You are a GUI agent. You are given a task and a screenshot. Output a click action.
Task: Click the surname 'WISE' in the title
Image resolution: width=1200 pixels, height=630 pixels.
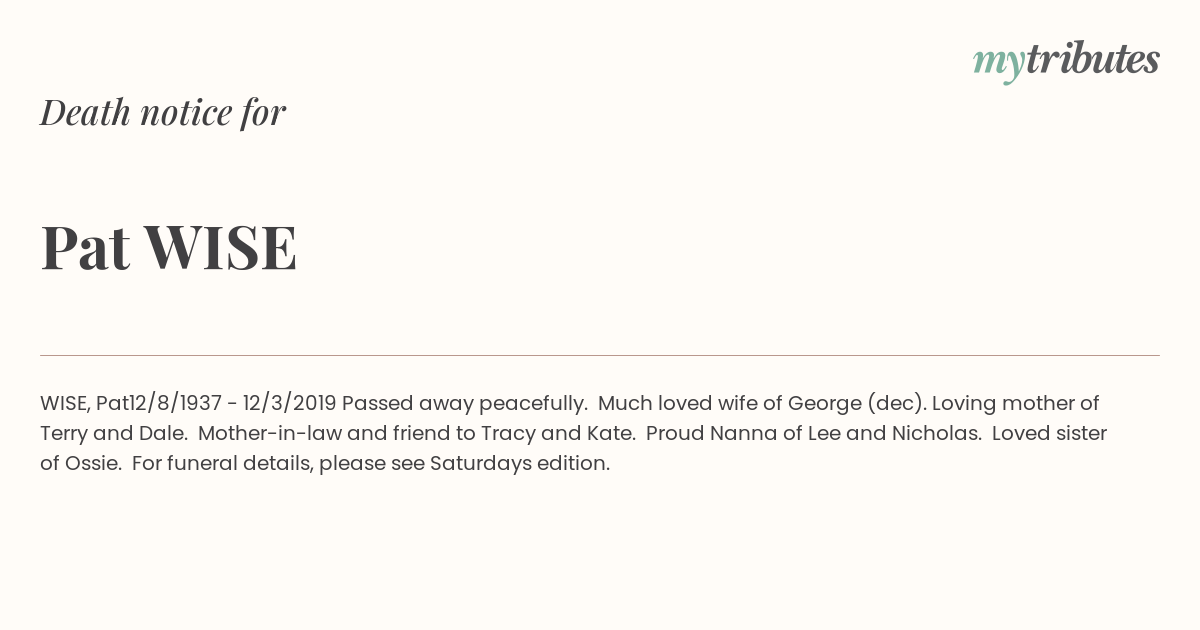(x=221, y=247)
